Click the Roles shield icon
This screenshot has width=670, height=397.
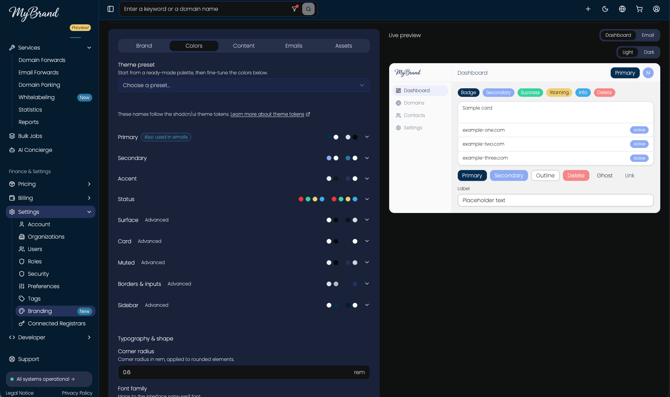[x=22, y=262]
